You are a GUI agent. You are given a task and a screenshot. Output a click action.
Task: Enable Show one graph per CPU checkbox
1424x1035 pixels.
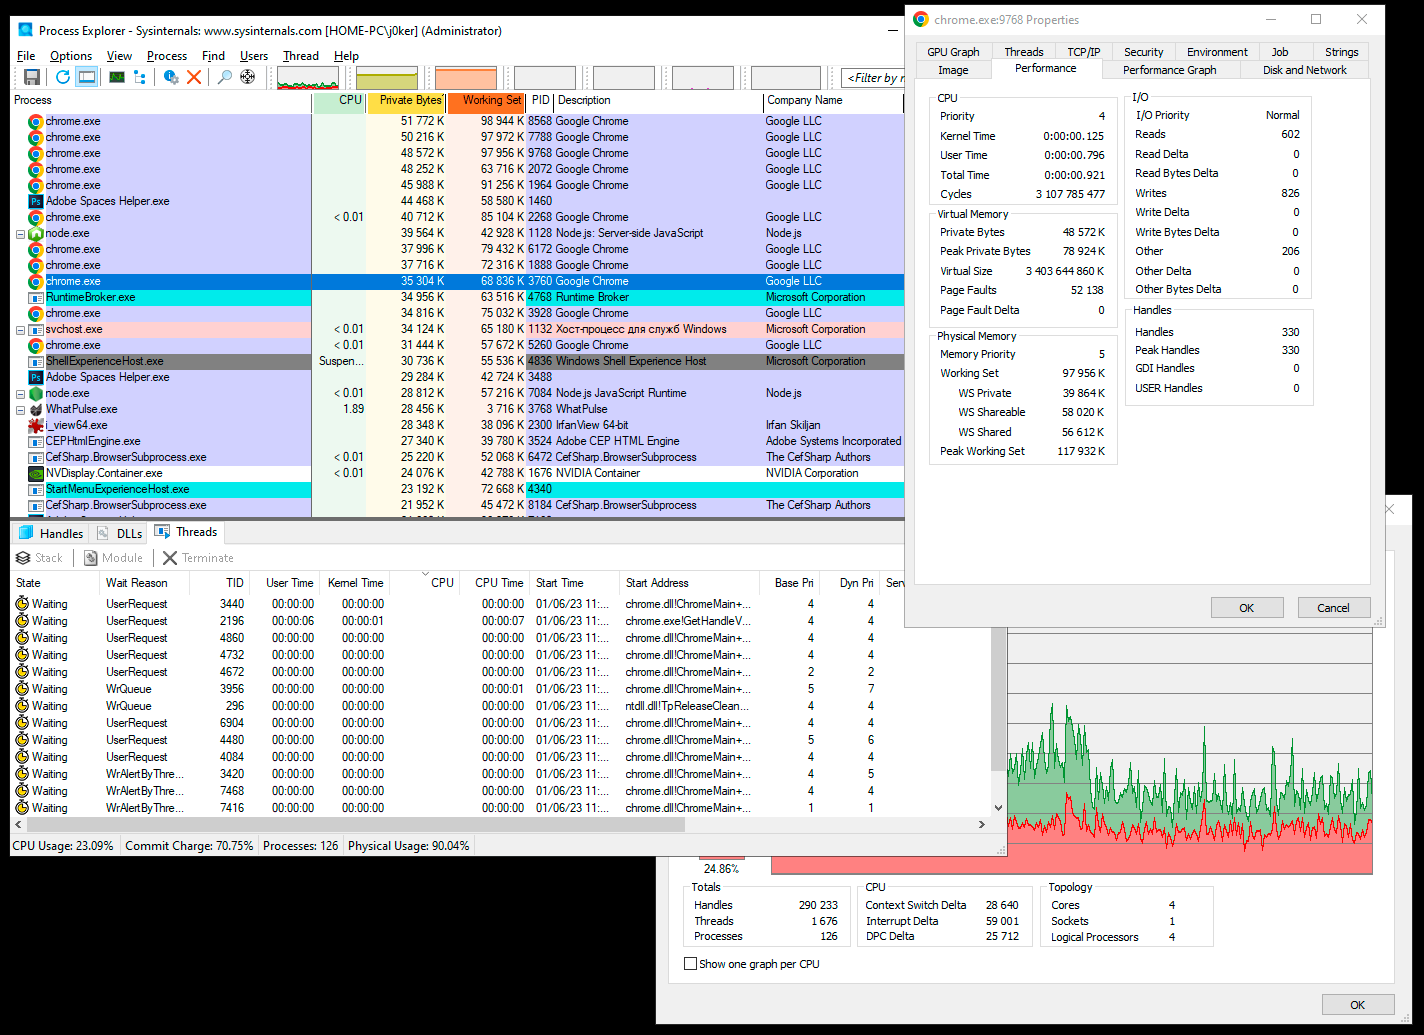click(690, 964)
